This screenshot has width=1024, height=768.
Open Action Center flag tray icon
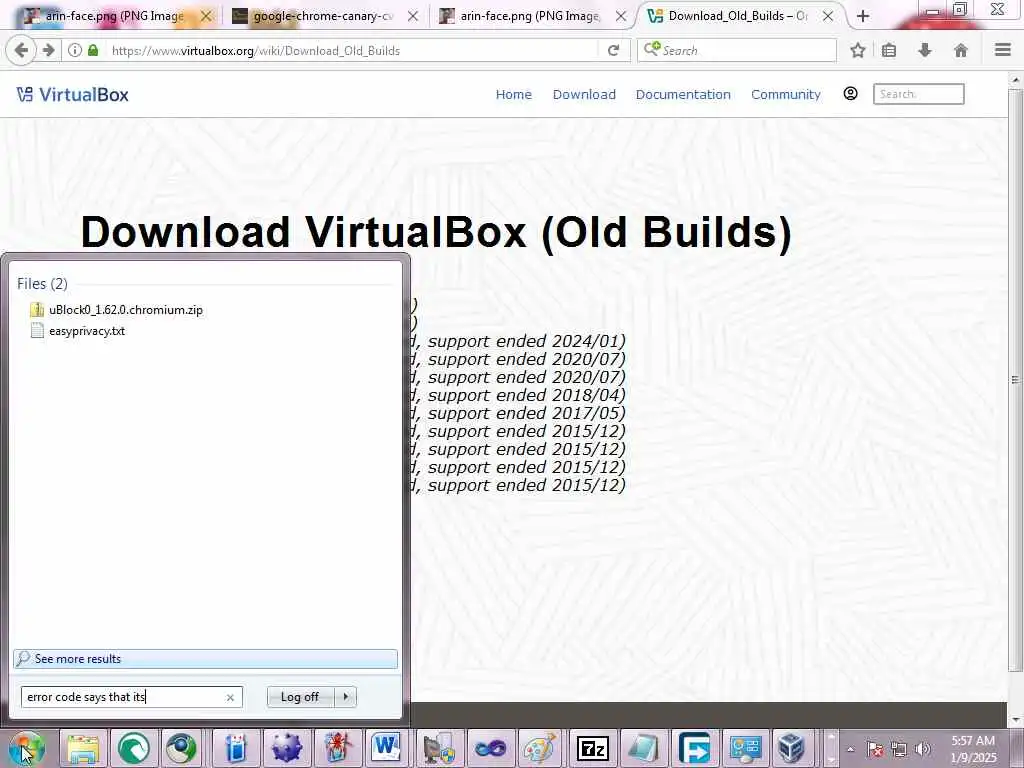coord(874,749)
